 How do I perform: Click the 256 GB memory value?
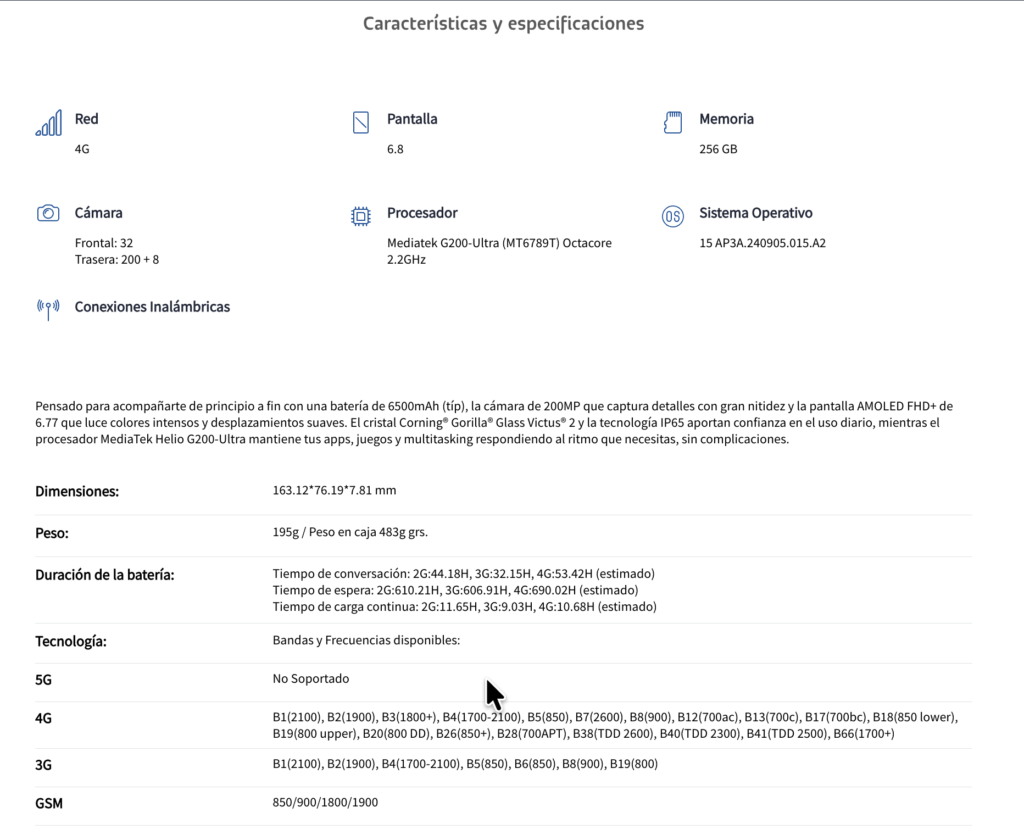(718, 150)
